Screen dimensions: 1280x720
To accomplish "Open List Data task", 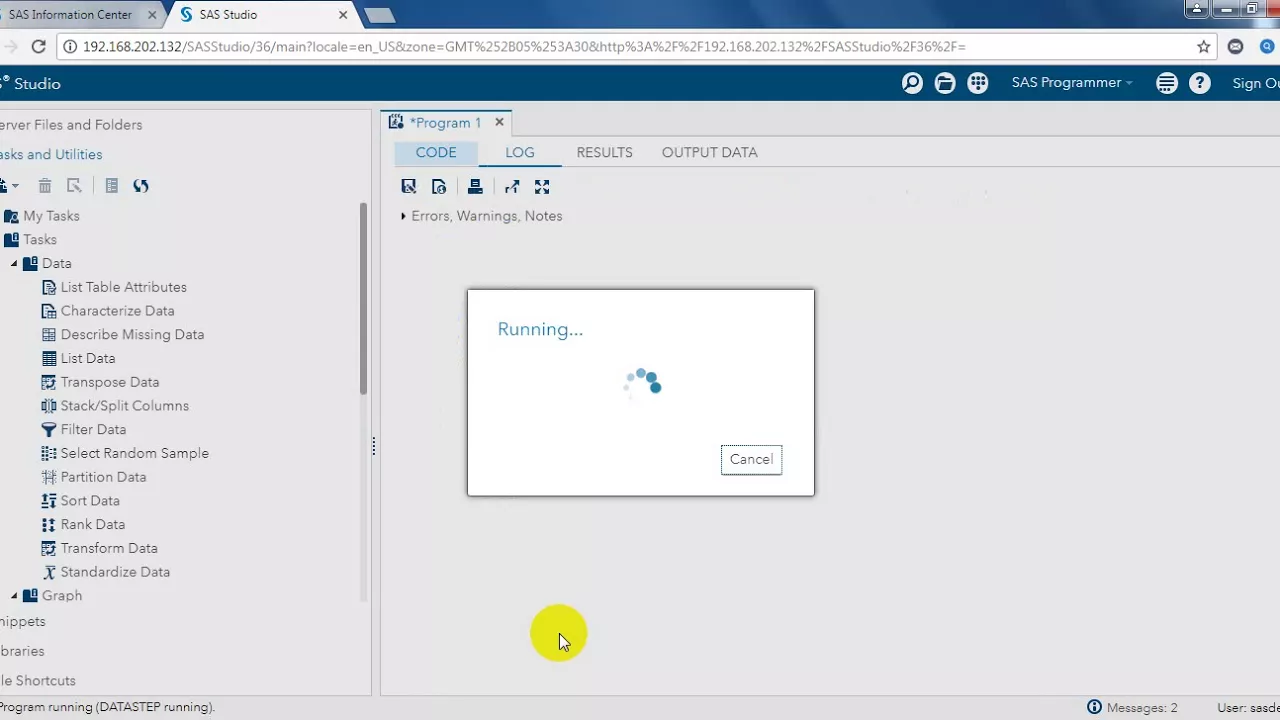I will (78, 358).
